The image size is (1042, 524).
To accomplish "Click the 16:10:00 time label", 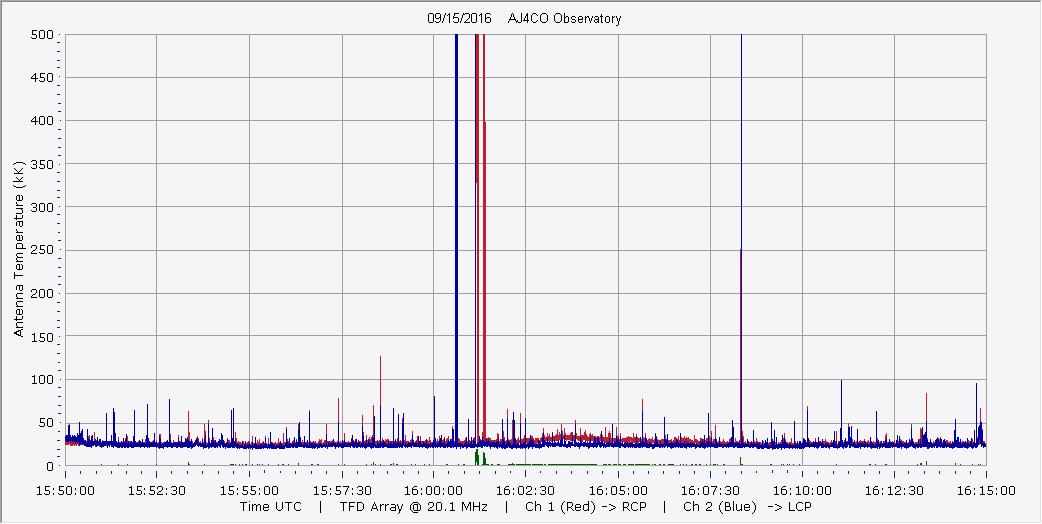I will (x=802, y=491).
